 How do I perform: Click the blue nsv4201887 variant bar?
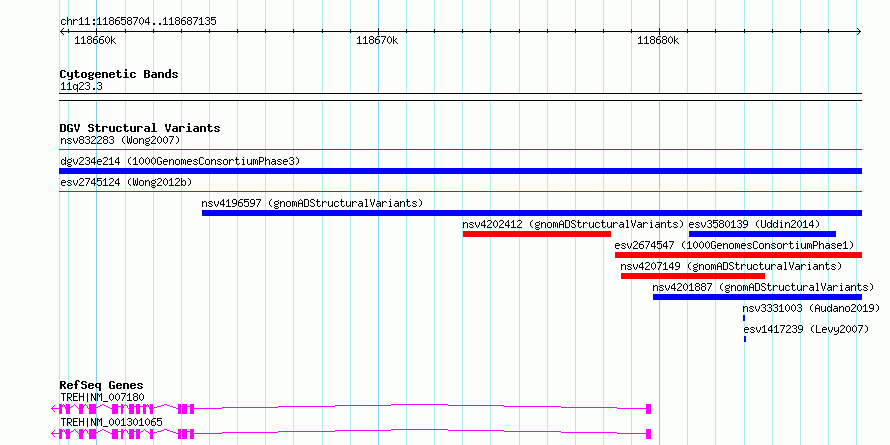pyautogui.click(x=757, y=297)
